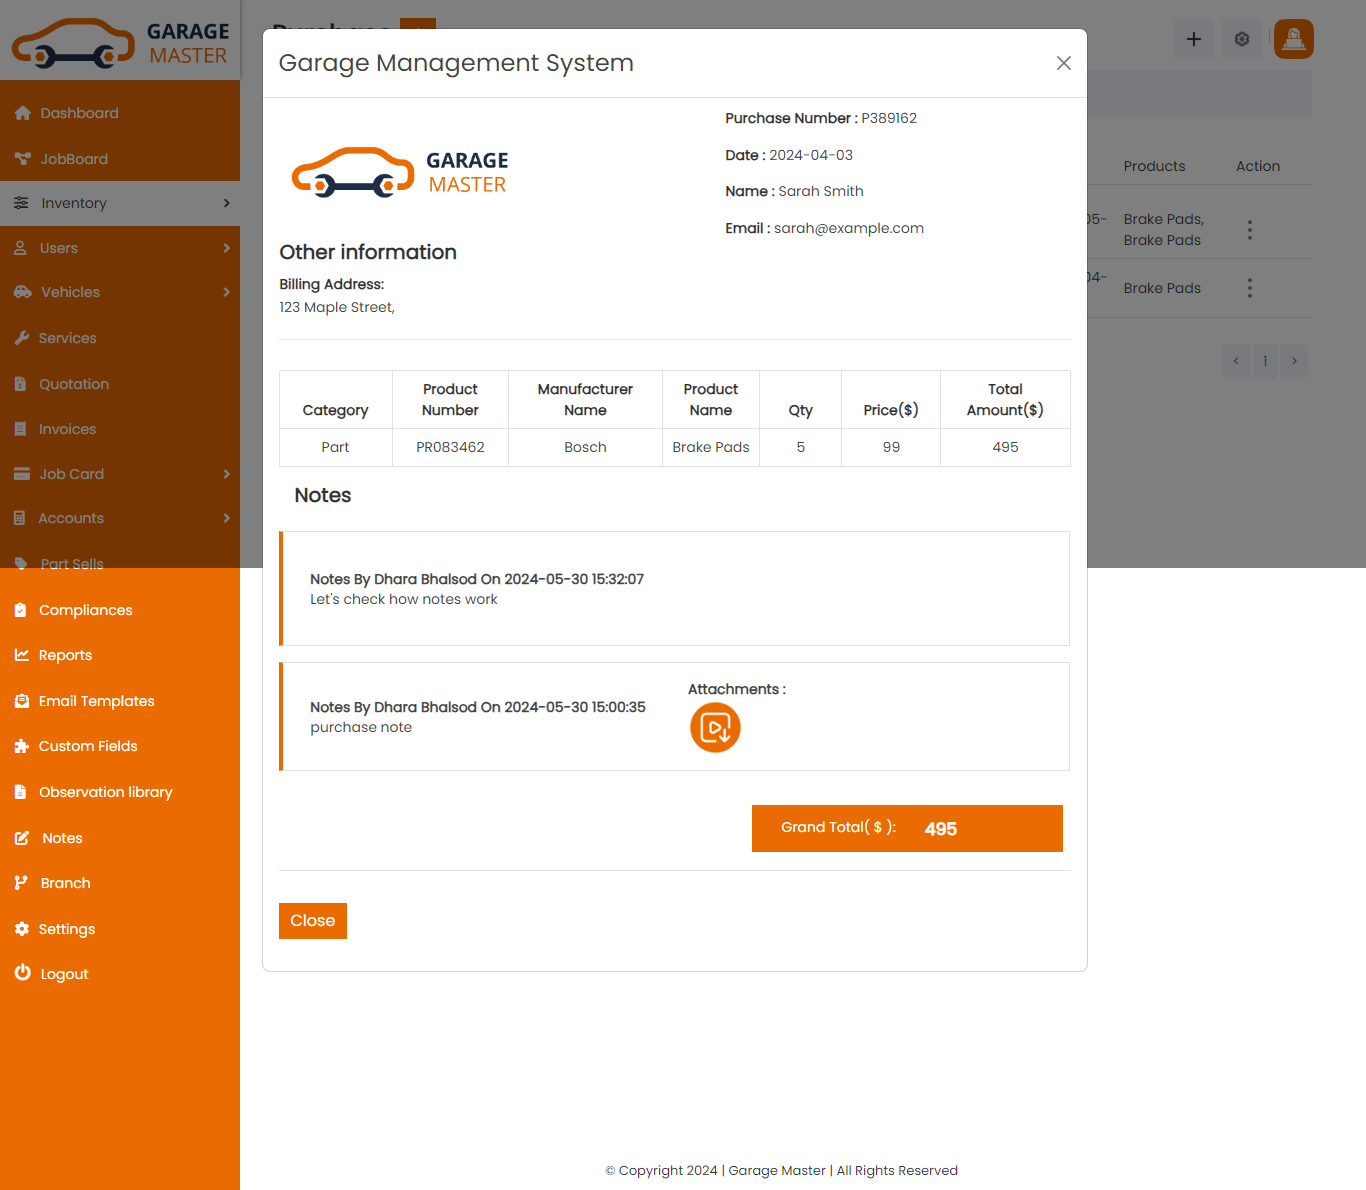Viewport: 1366px width, 1190px height.
Task: Download the purchase note attachment
Action: click(x=715, y=727)
